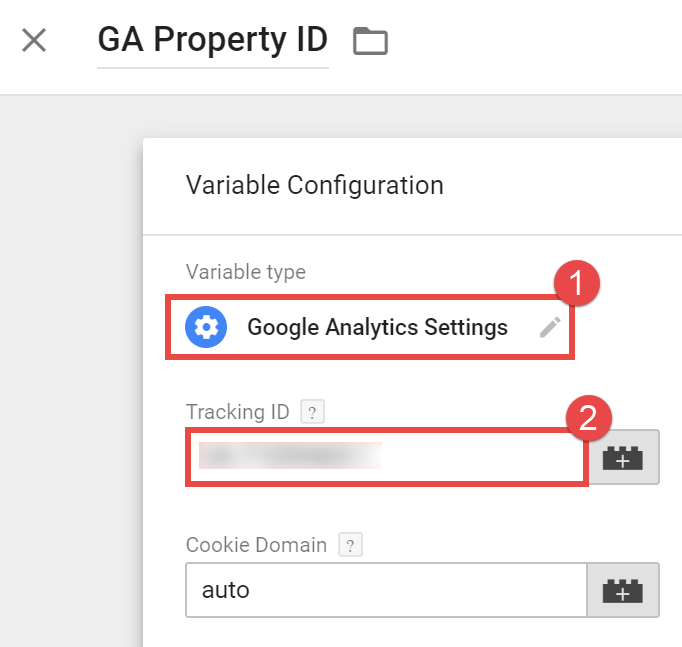The height and width of the screenshot is (647, 682).
Task: Open the variable picker beside Tracking ID
Action: (622, 458)
